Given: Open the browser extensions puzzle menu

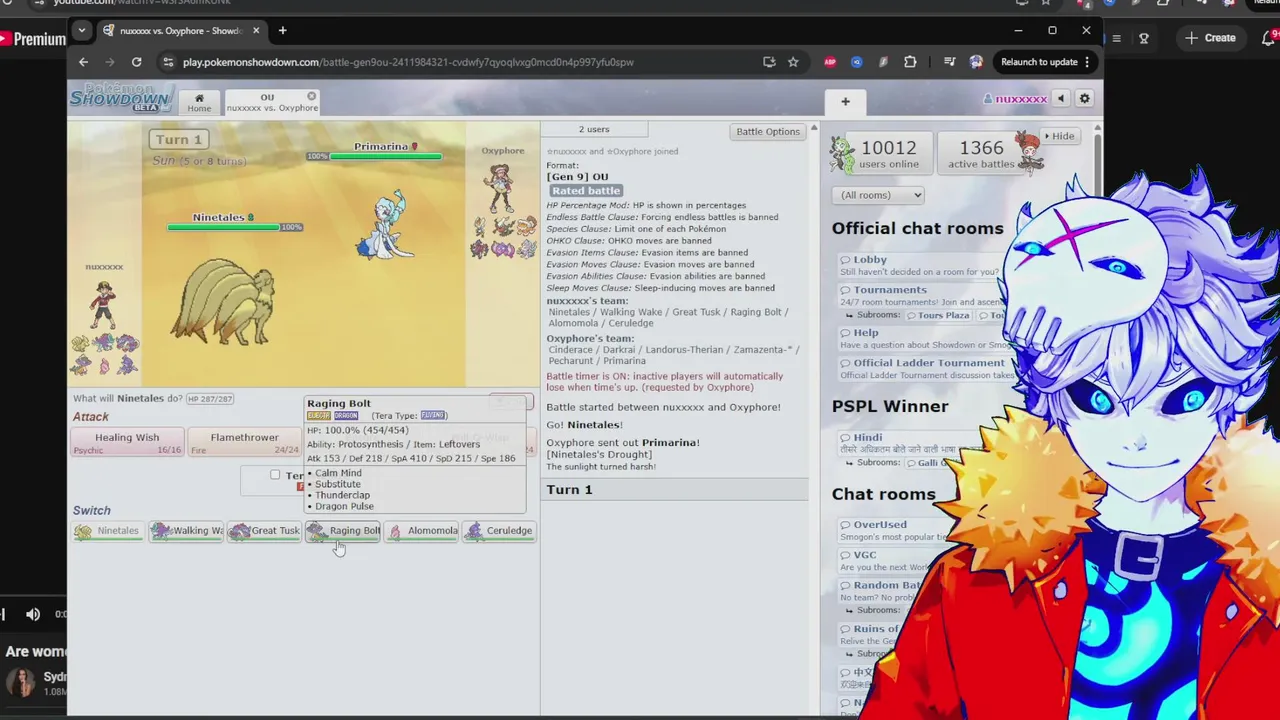Looking at the screenshot, I should tap(910, 62).
